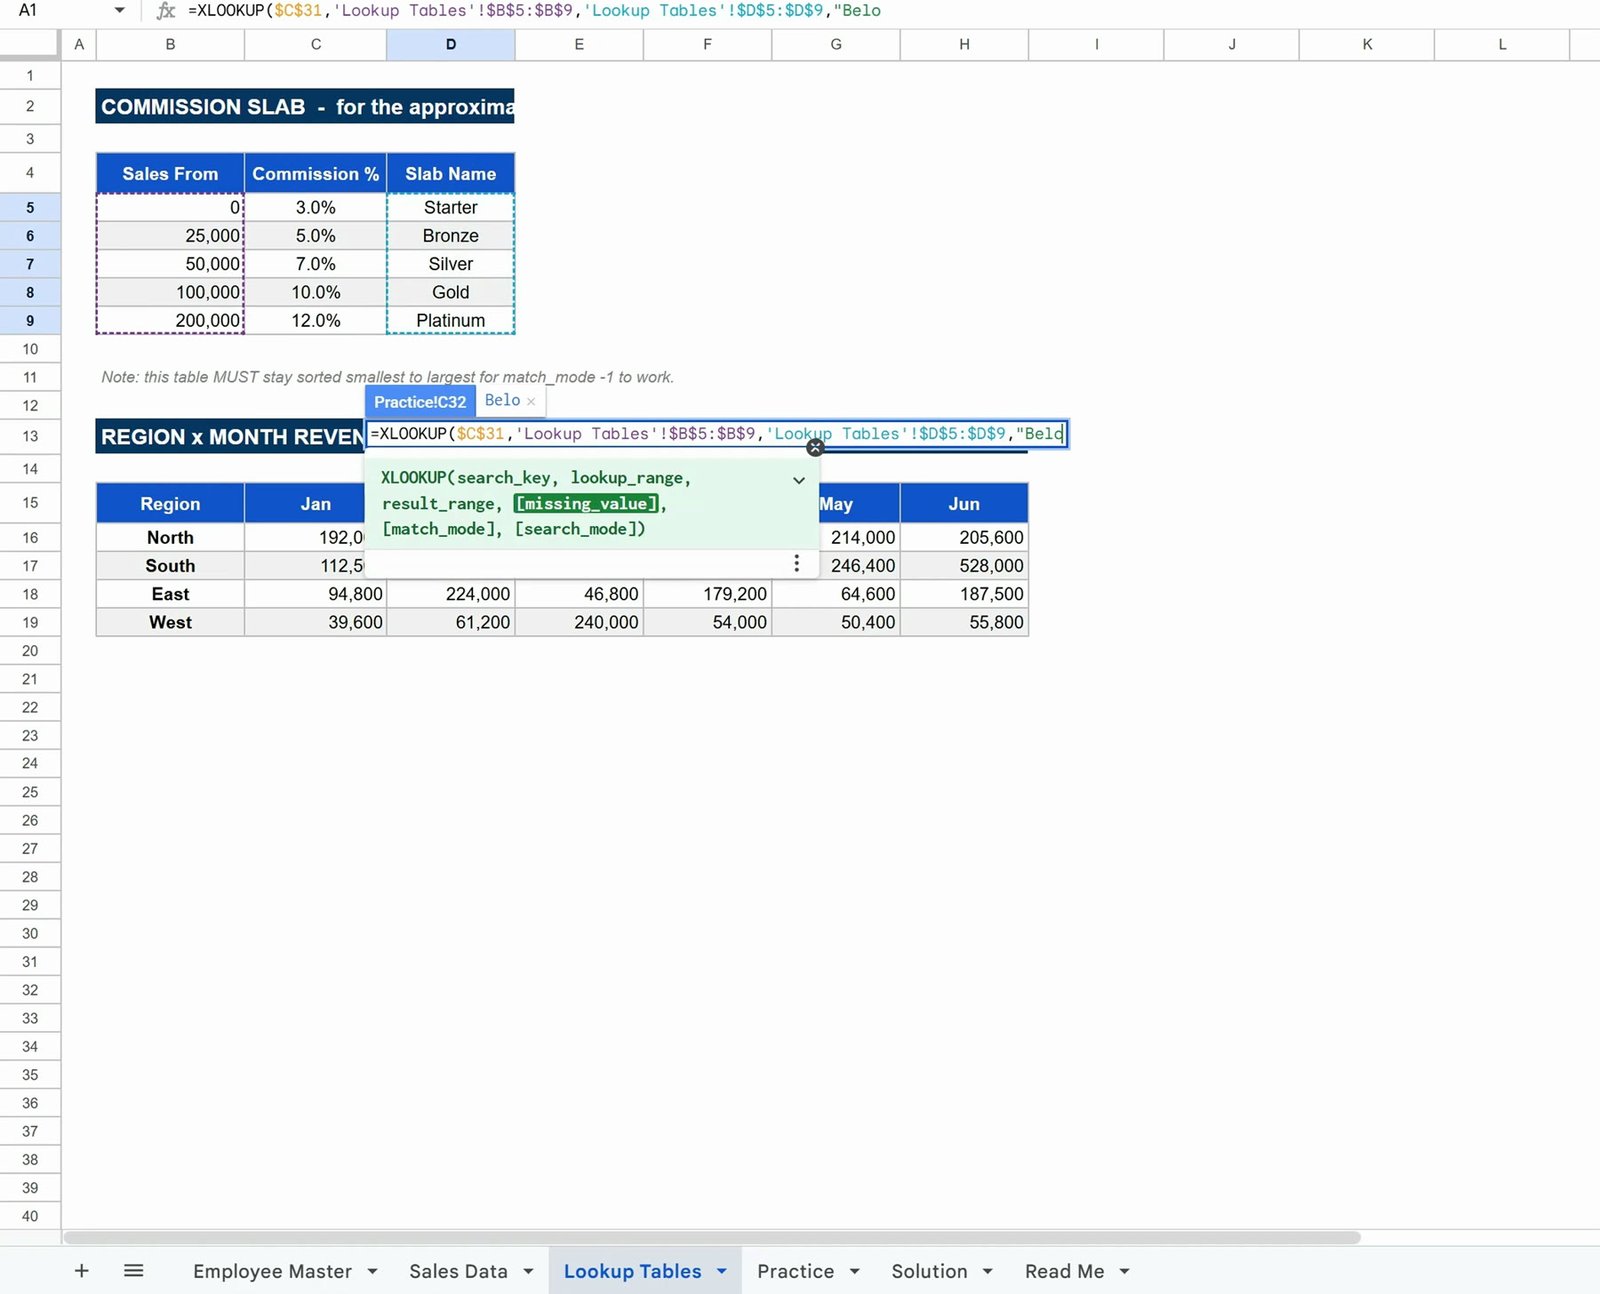Open Read Me tab dropdown arrow
Image resolution: width=1600 pixels, height=1294 pixels.
[x=1125, y=1271]
